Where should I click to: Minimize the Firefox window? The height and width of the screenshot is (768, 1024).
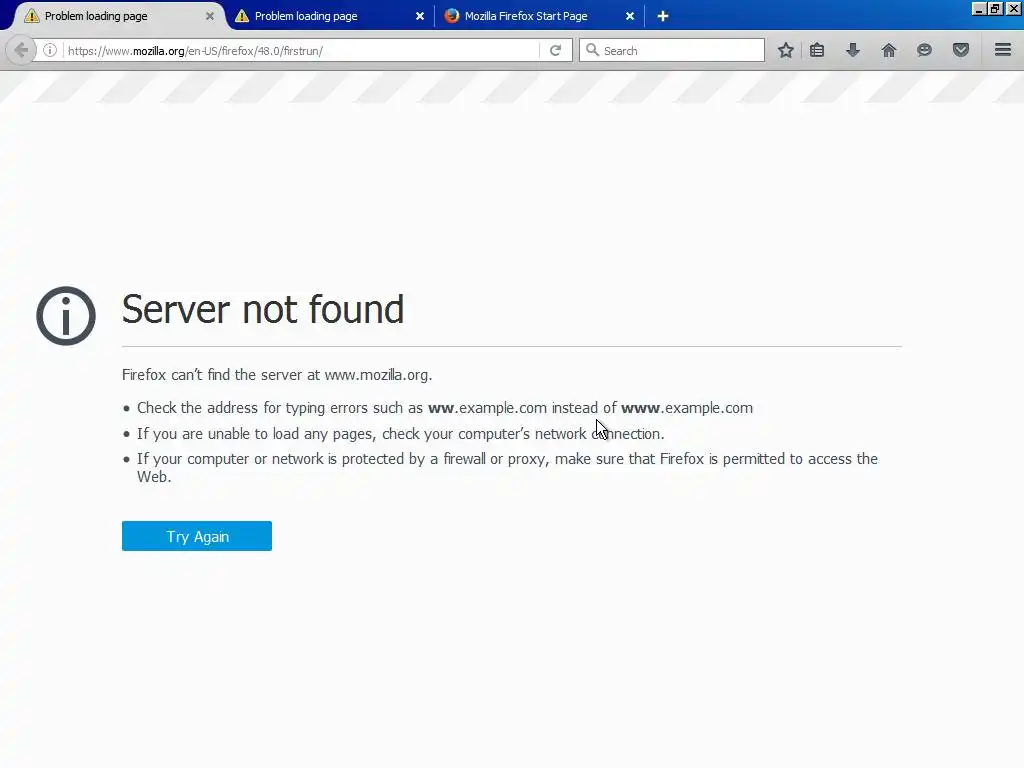coord(978,9)
